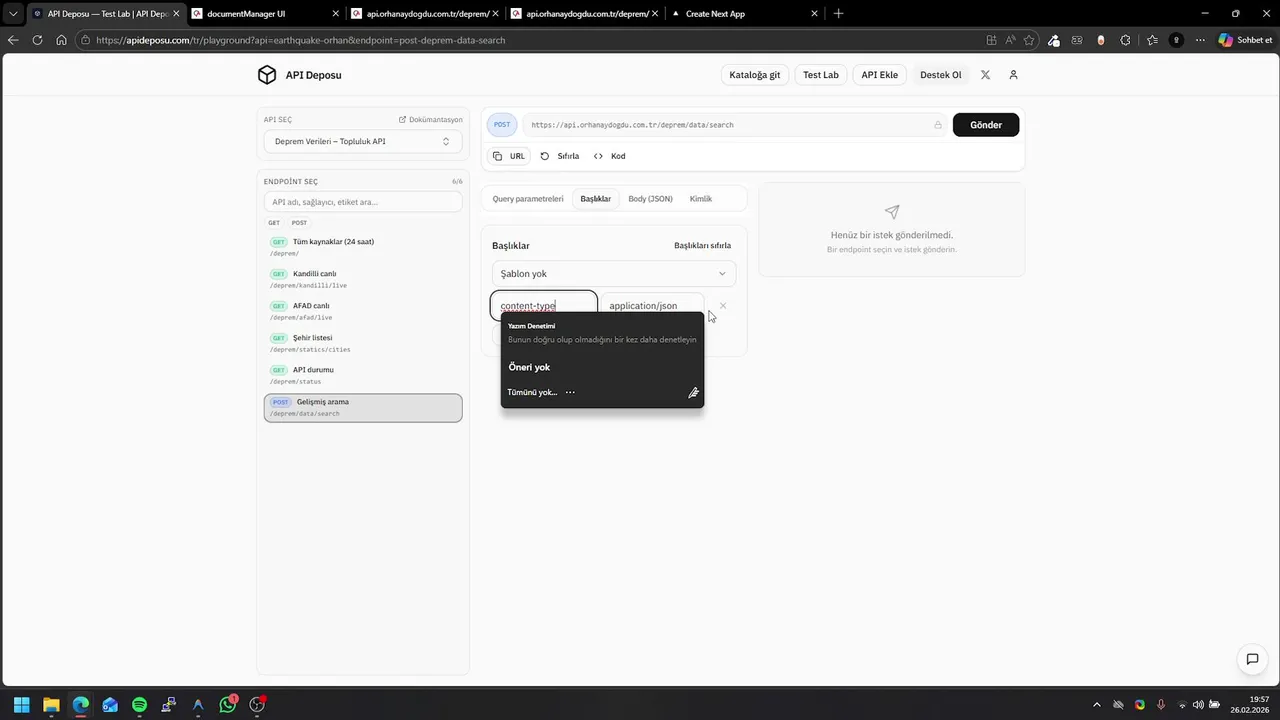
Task: Open the Şablon yok template dropdown
Action: tap(614, 273)
